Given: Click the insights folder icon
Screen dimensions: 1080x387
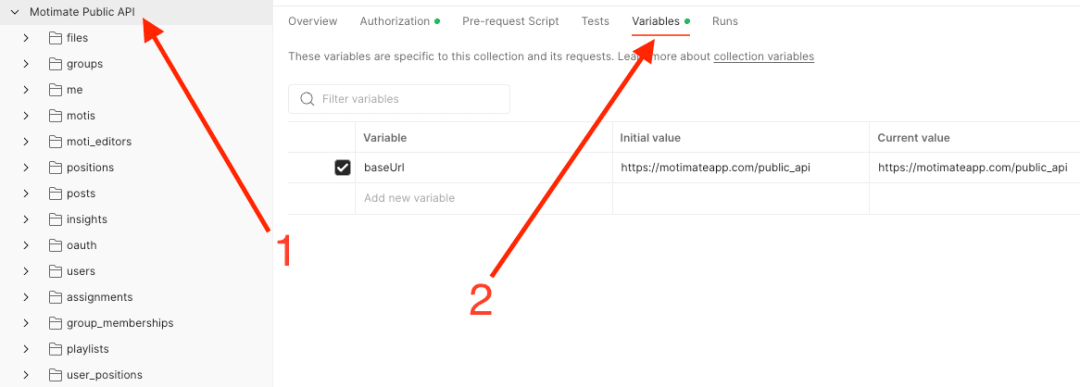Looking at the screenshot, I should 56,220.
